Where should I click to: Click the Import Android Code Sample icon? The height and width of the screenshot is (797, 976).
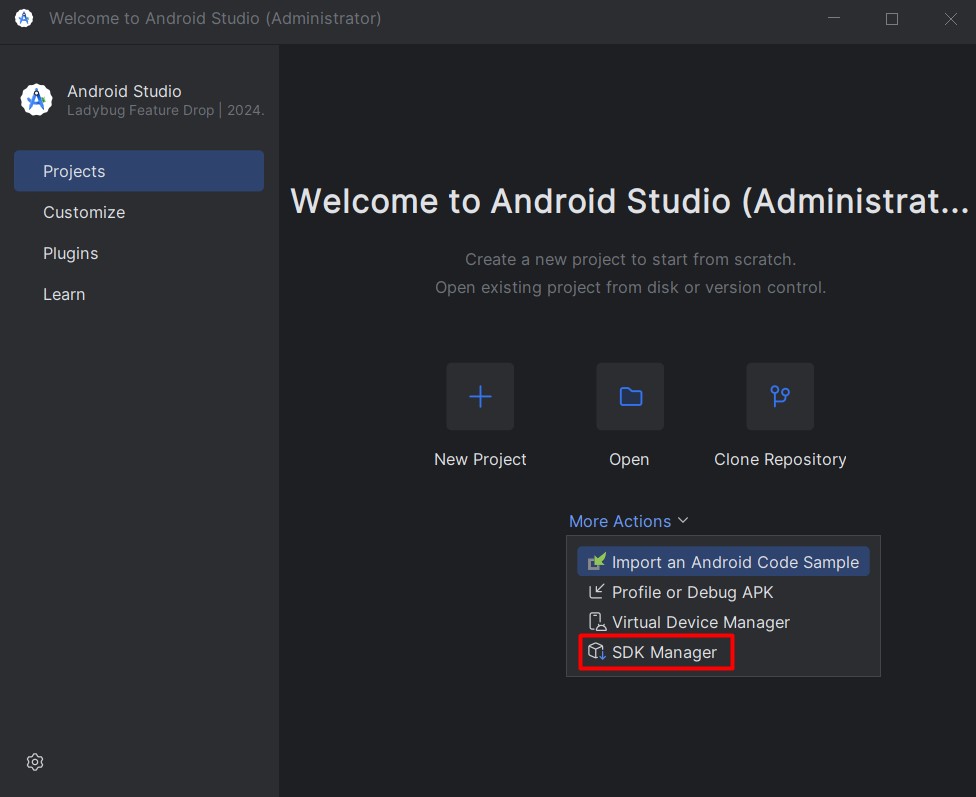pos(596,562)
